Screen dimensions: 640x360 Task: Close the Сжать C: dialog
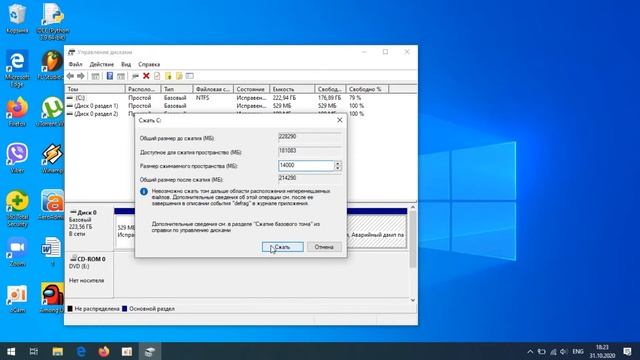(340, 120)
